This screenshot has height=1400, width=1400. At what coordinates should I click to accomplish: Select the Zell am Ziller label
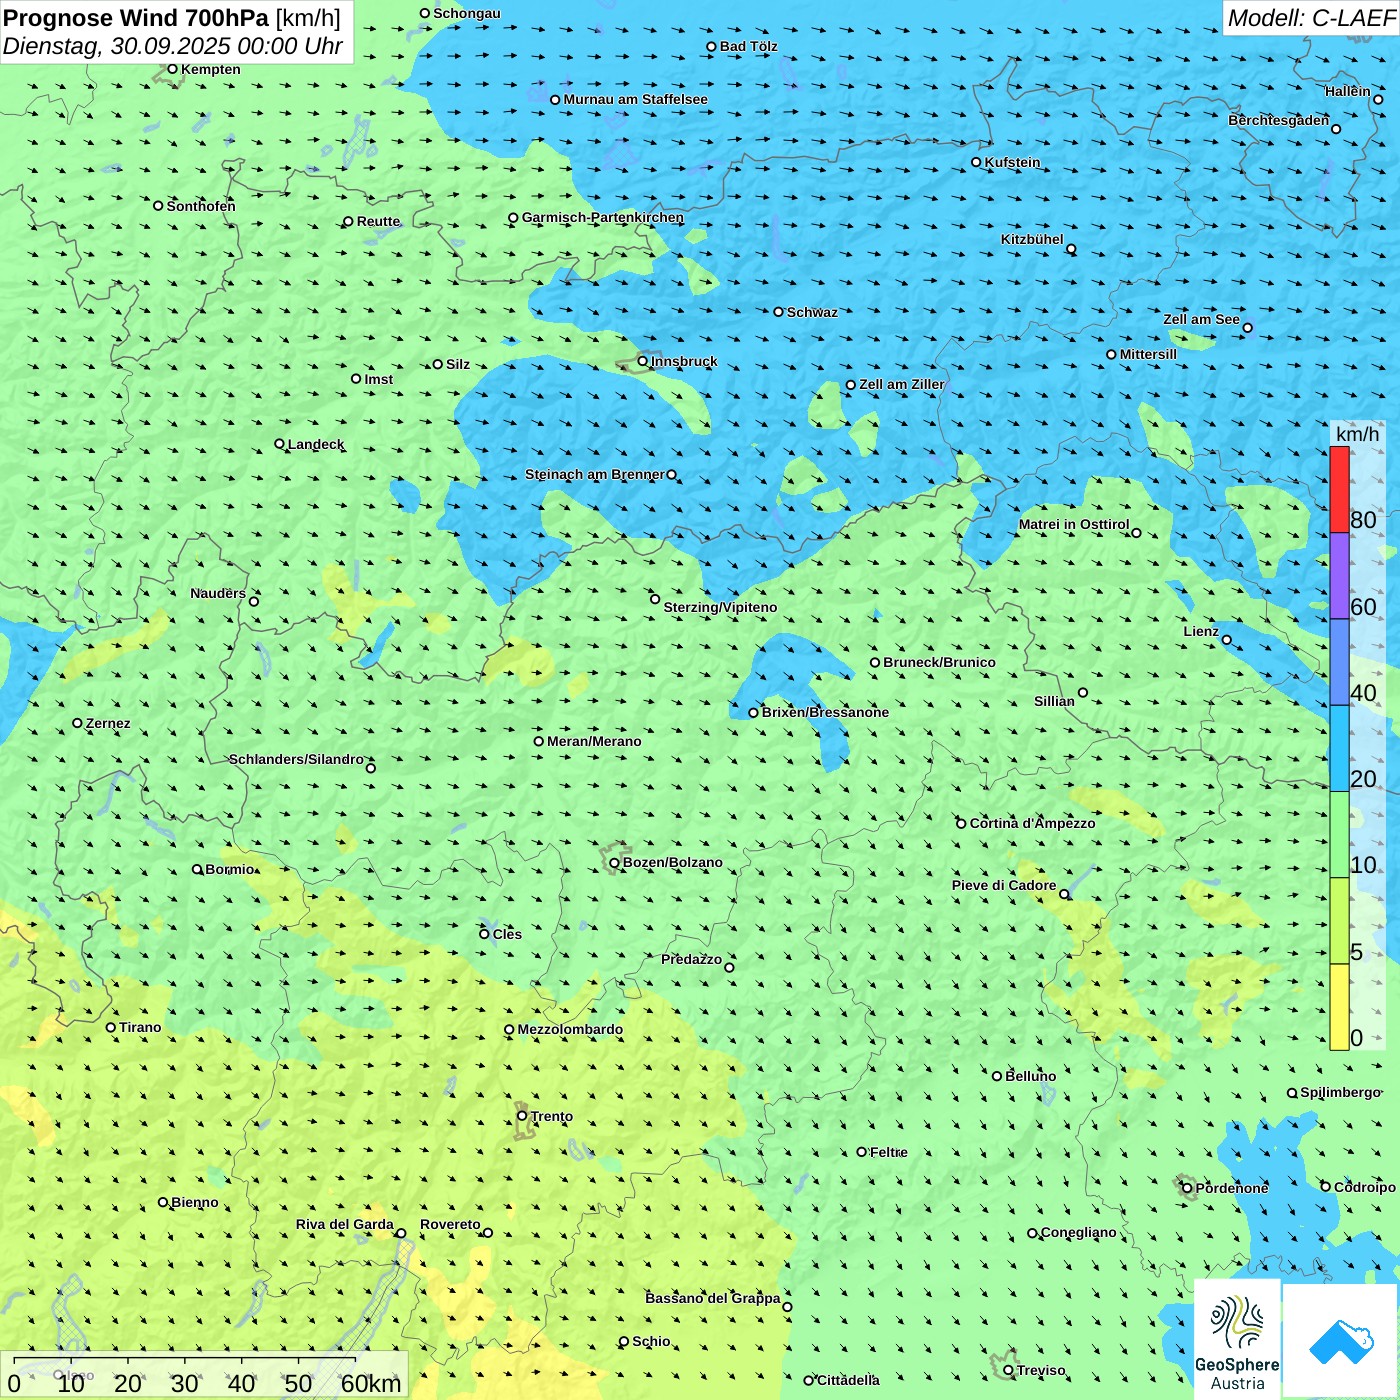click(x=902, y=384)
